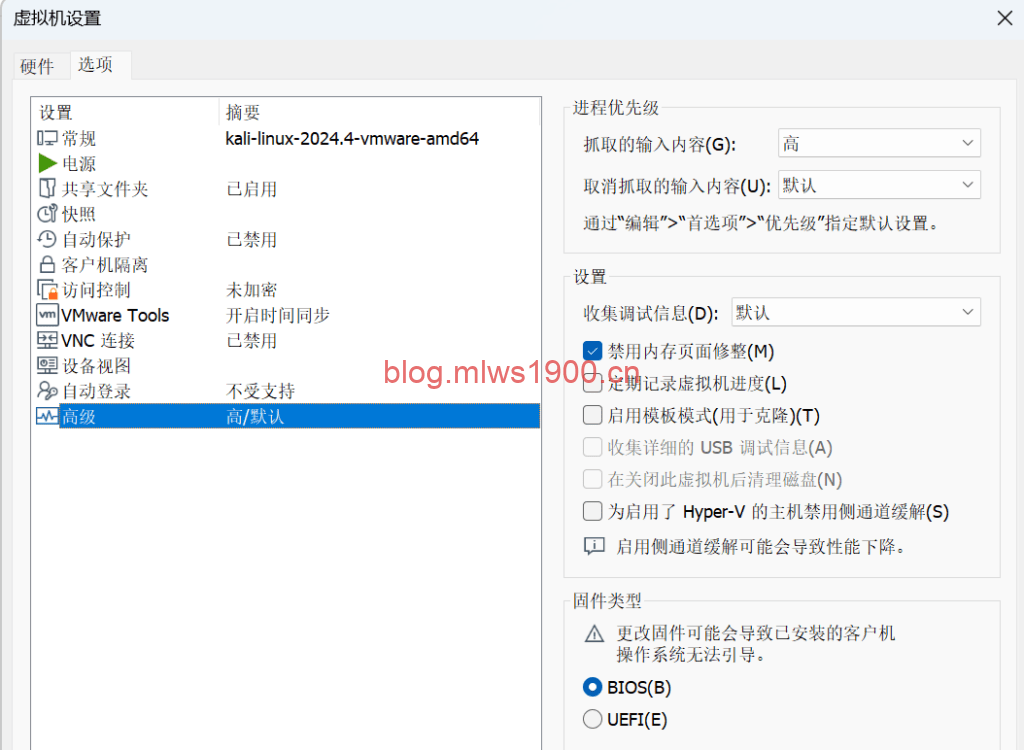
Task: Click the Autologin (自动登录) users icon
Action: pos(47,391)
